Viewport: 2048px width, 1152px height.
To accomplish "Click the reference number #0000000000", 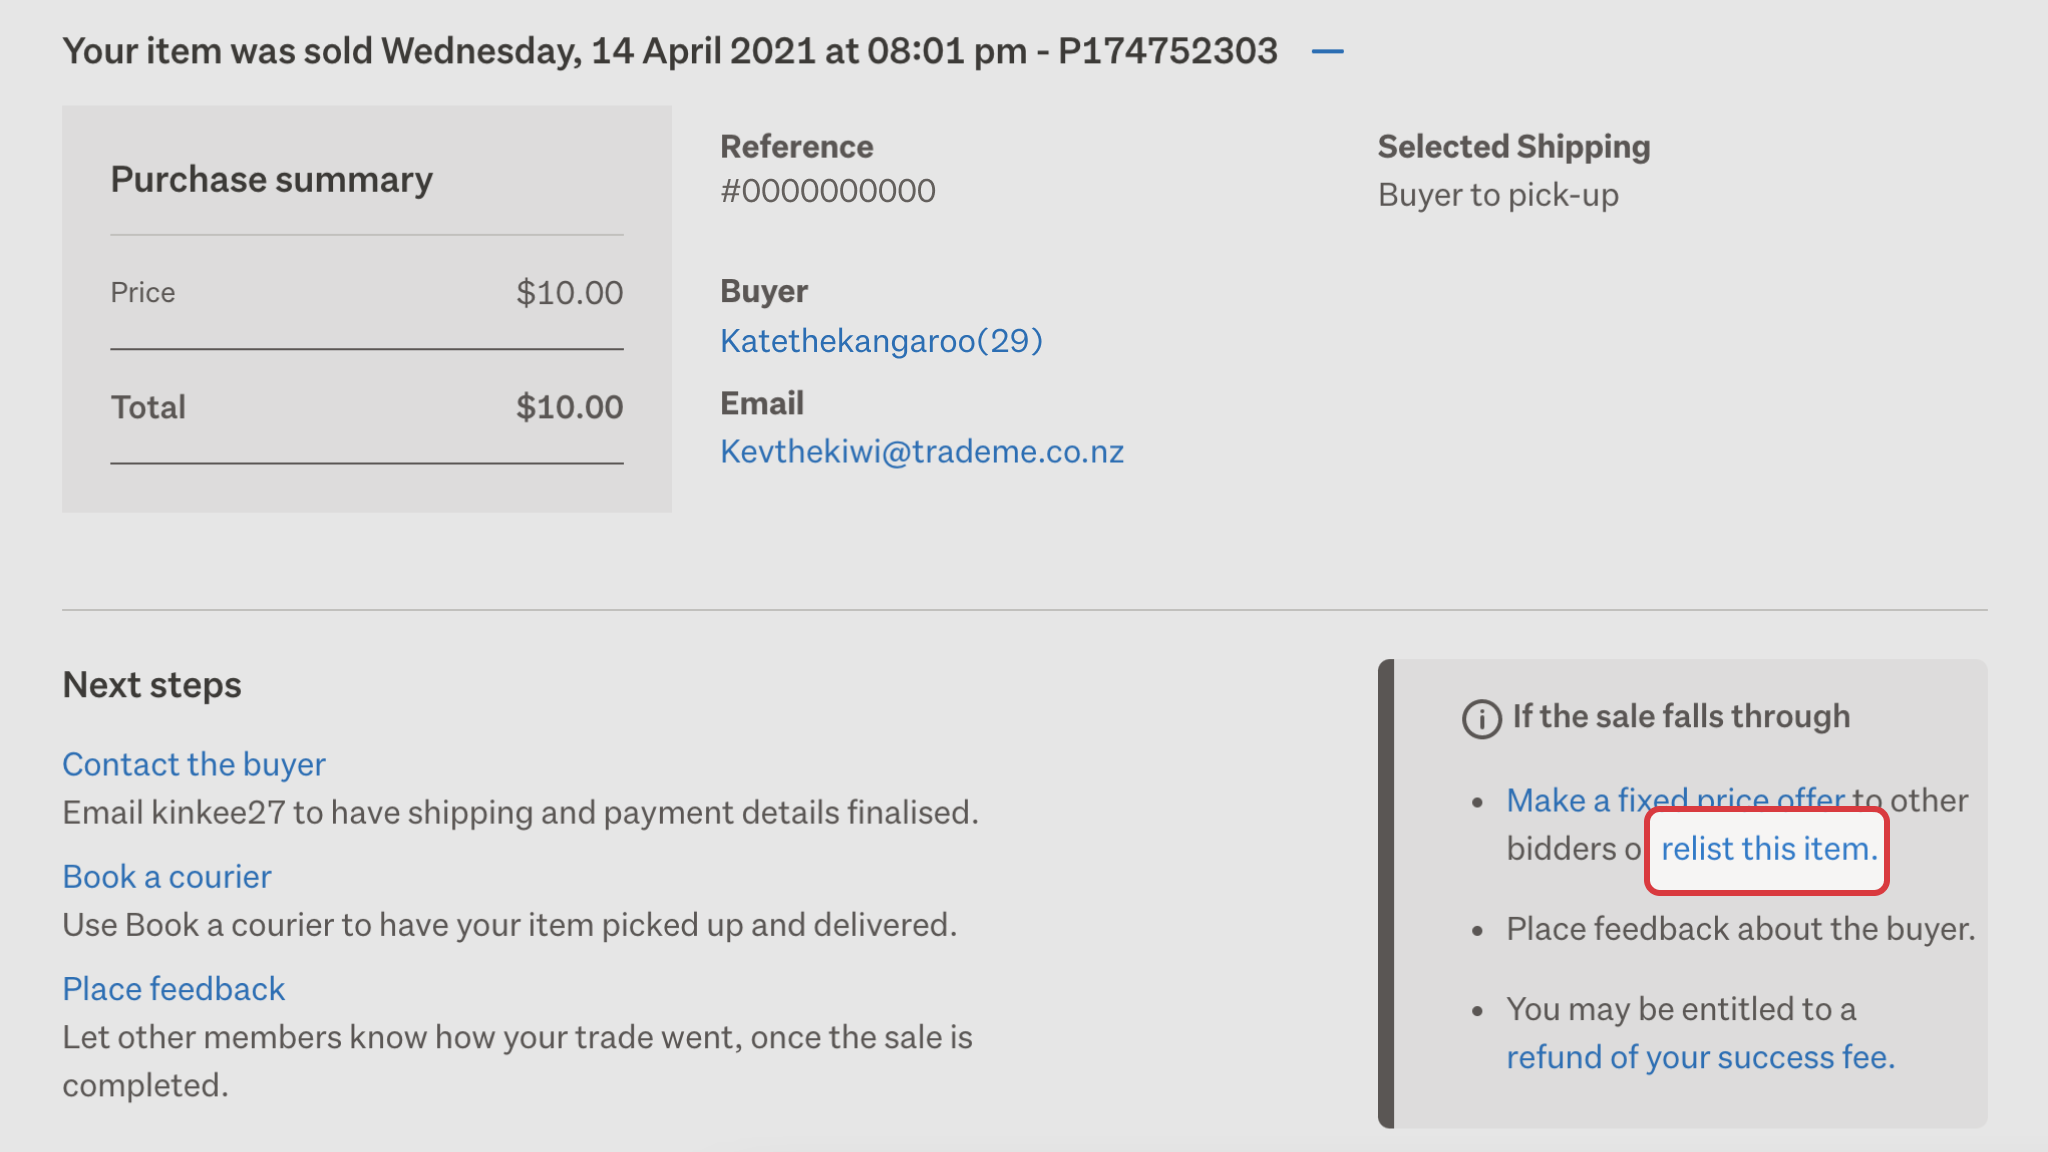I will click(x=828, y=191).
